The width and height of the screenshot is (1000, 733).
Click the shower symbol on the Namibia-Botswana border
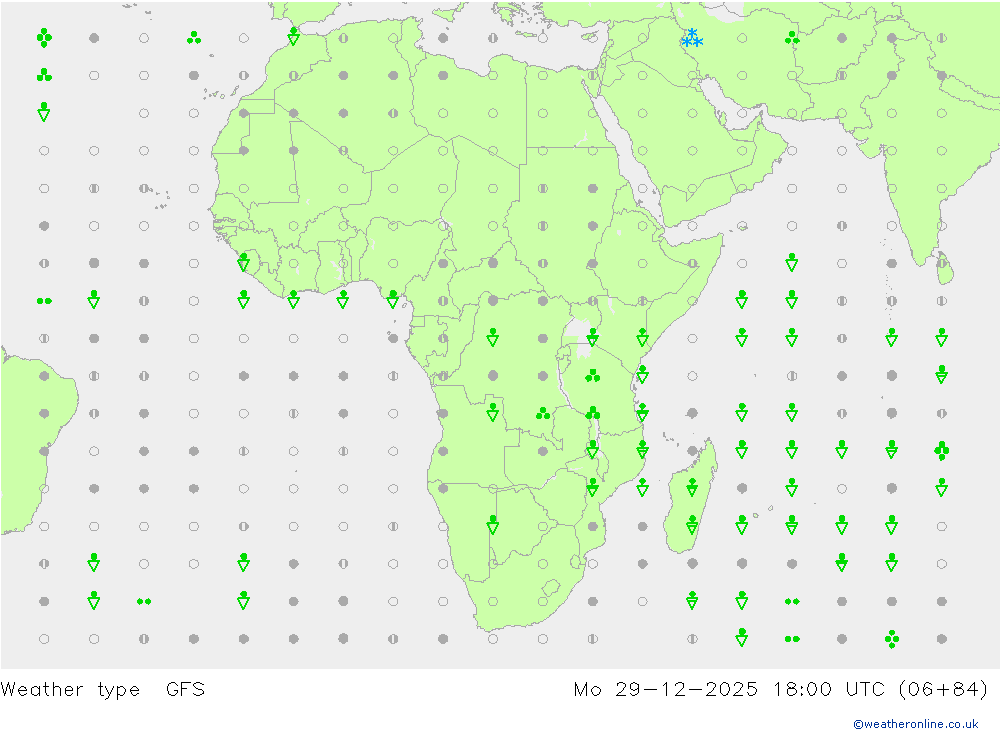coord(492,525)
